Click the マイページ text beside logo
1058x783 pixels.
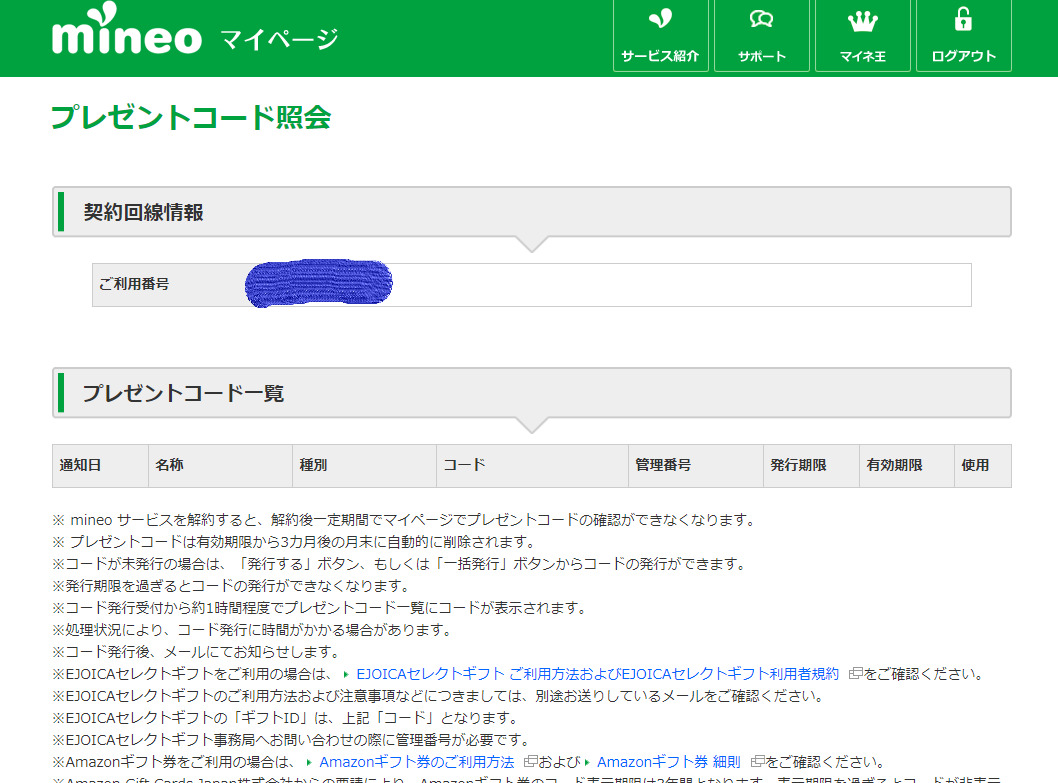coord(279,40)
